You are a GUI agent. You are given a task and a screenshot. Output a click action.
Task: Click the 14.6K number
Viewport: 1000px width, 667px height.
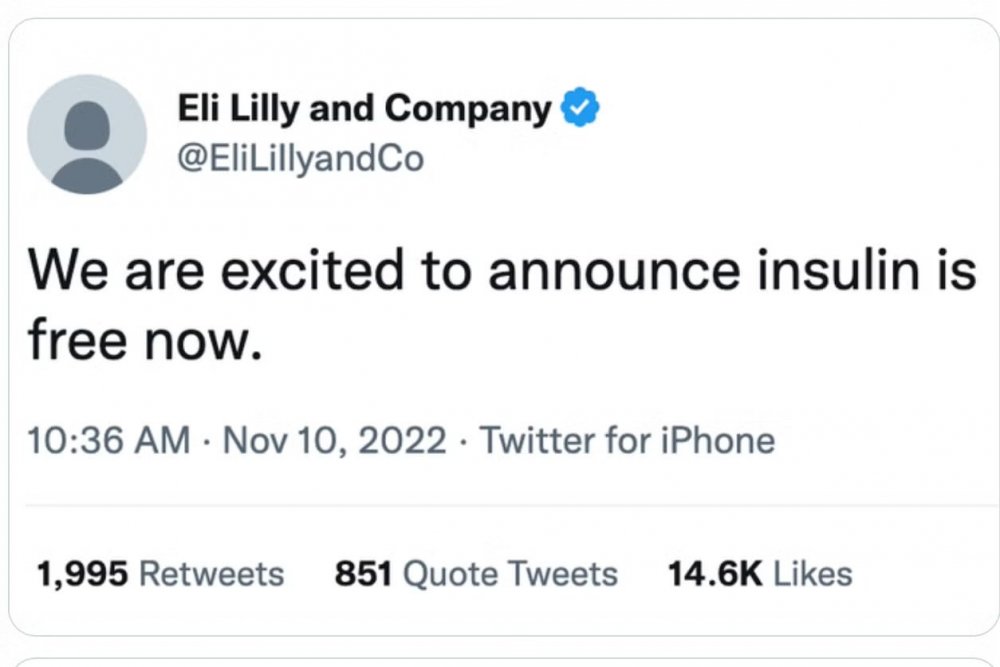(714, 574)
